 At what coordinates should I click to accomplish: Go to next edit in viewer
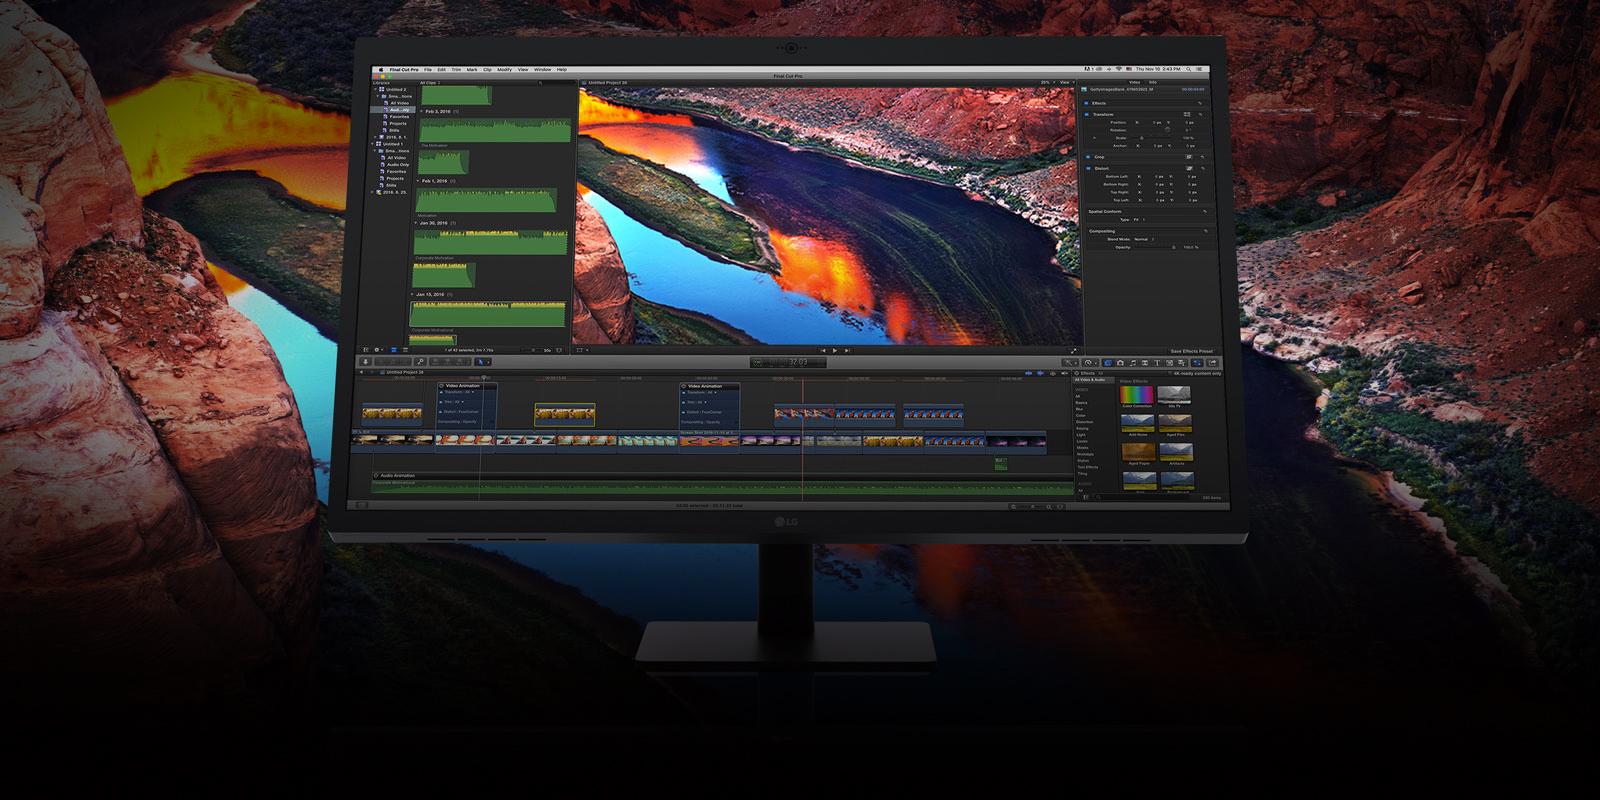click(x=847, y=351)
